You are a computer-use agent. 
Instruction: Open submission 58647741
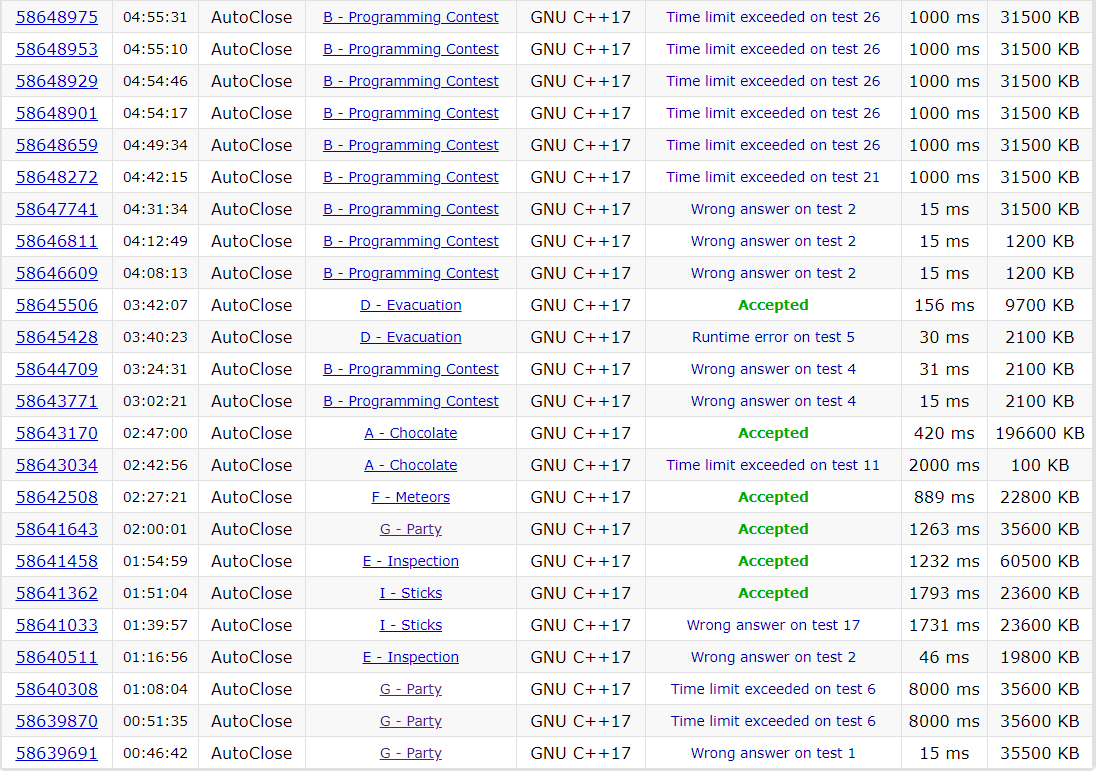(57, 209)
